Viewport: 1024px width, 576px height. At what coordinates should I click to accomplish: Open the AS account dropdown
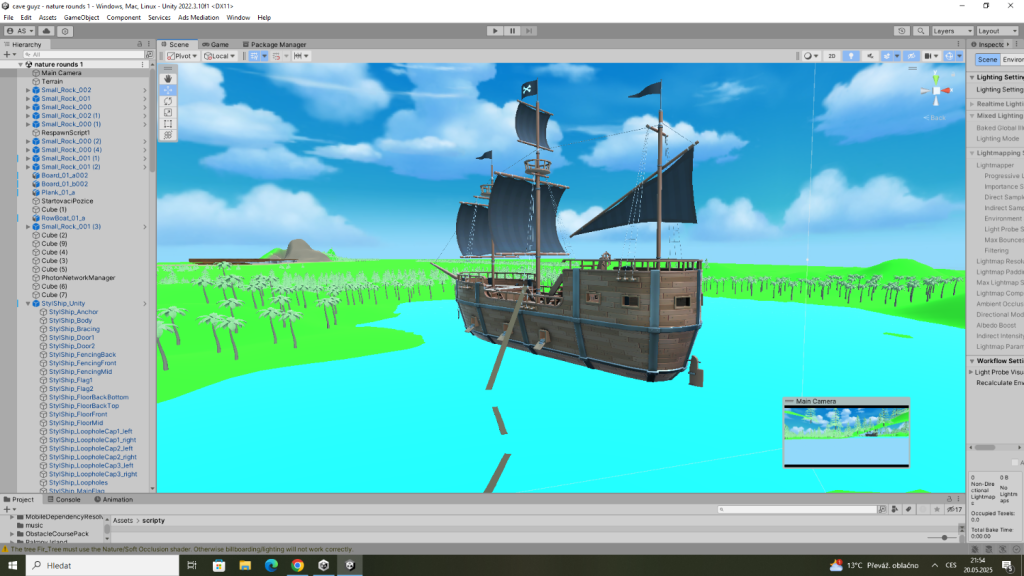pyautogui.click(x=20, y=31)
